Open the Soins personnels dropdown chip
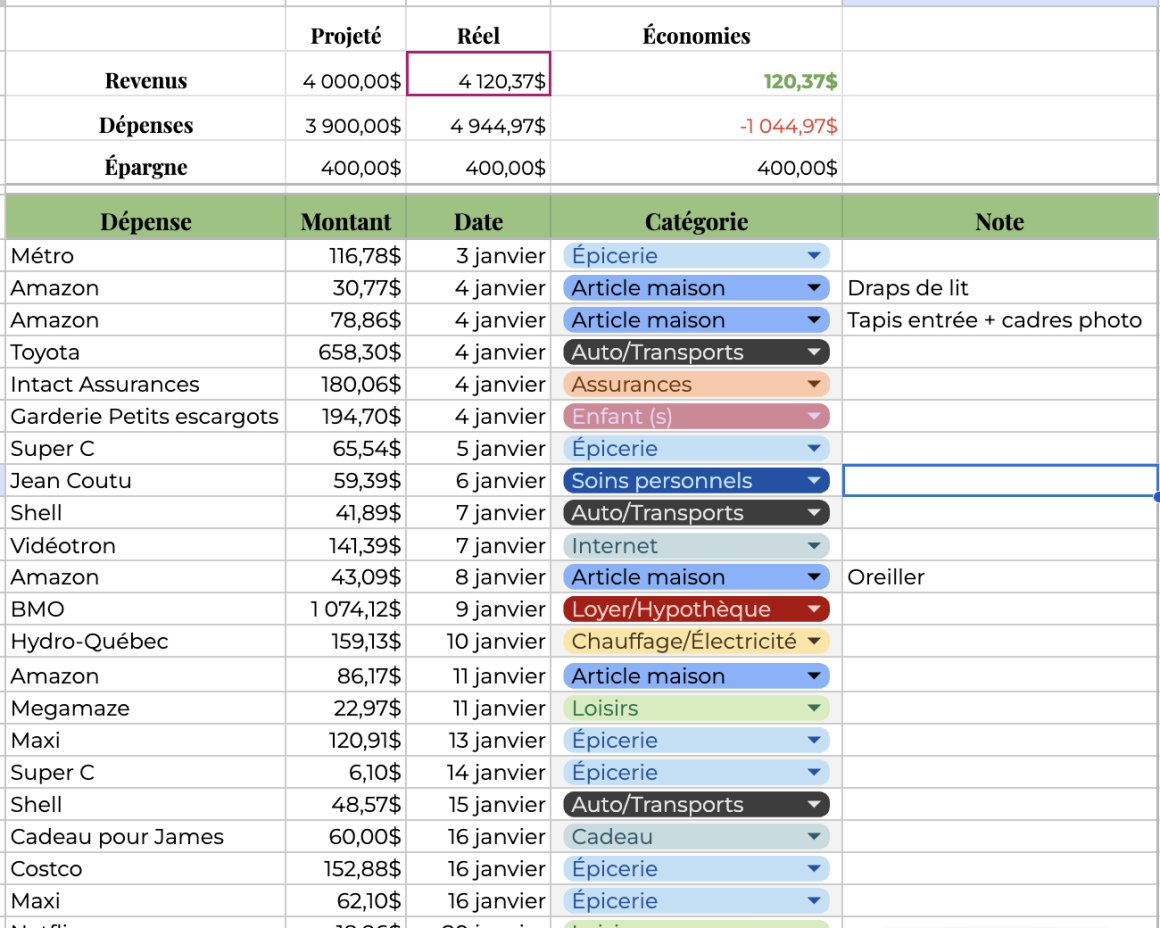 (x=696, y=481)
